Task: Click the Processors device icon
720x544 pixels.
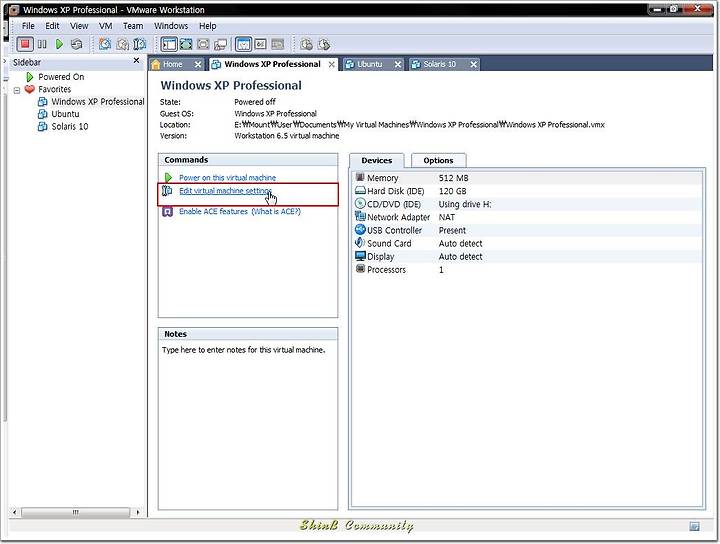Action: point(360,269)
